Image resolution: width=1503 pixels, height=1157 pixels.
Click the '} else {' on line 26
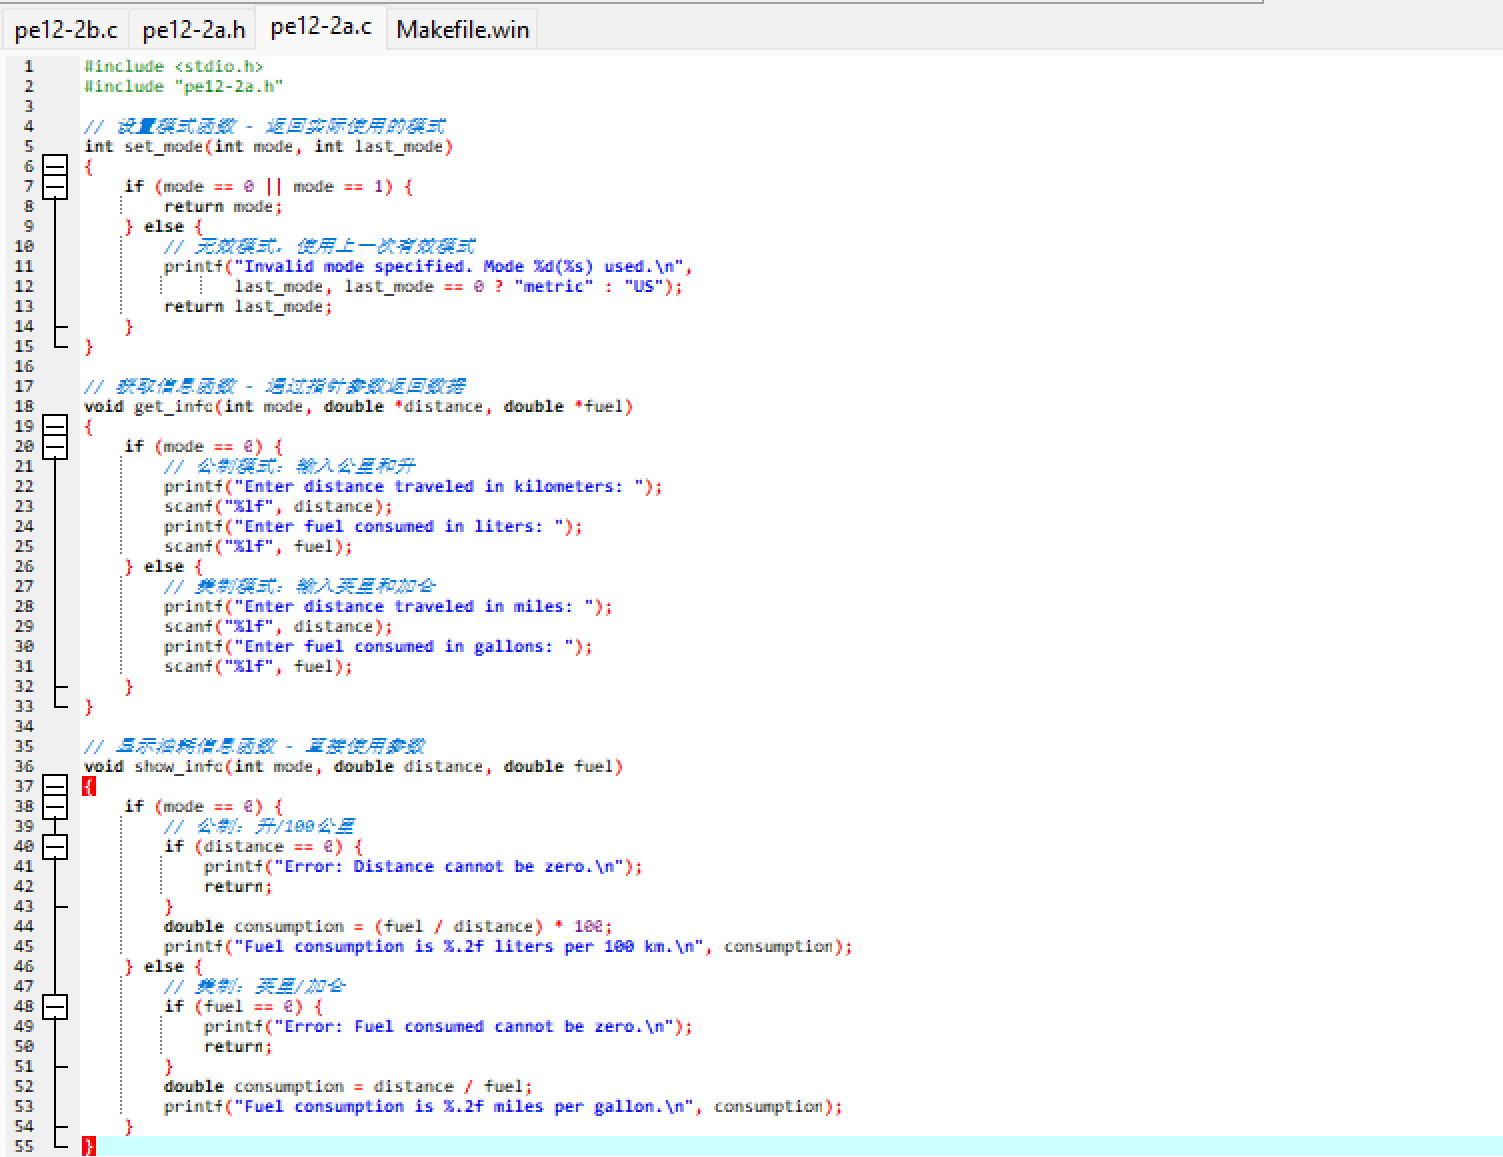(x=164, y=567)
